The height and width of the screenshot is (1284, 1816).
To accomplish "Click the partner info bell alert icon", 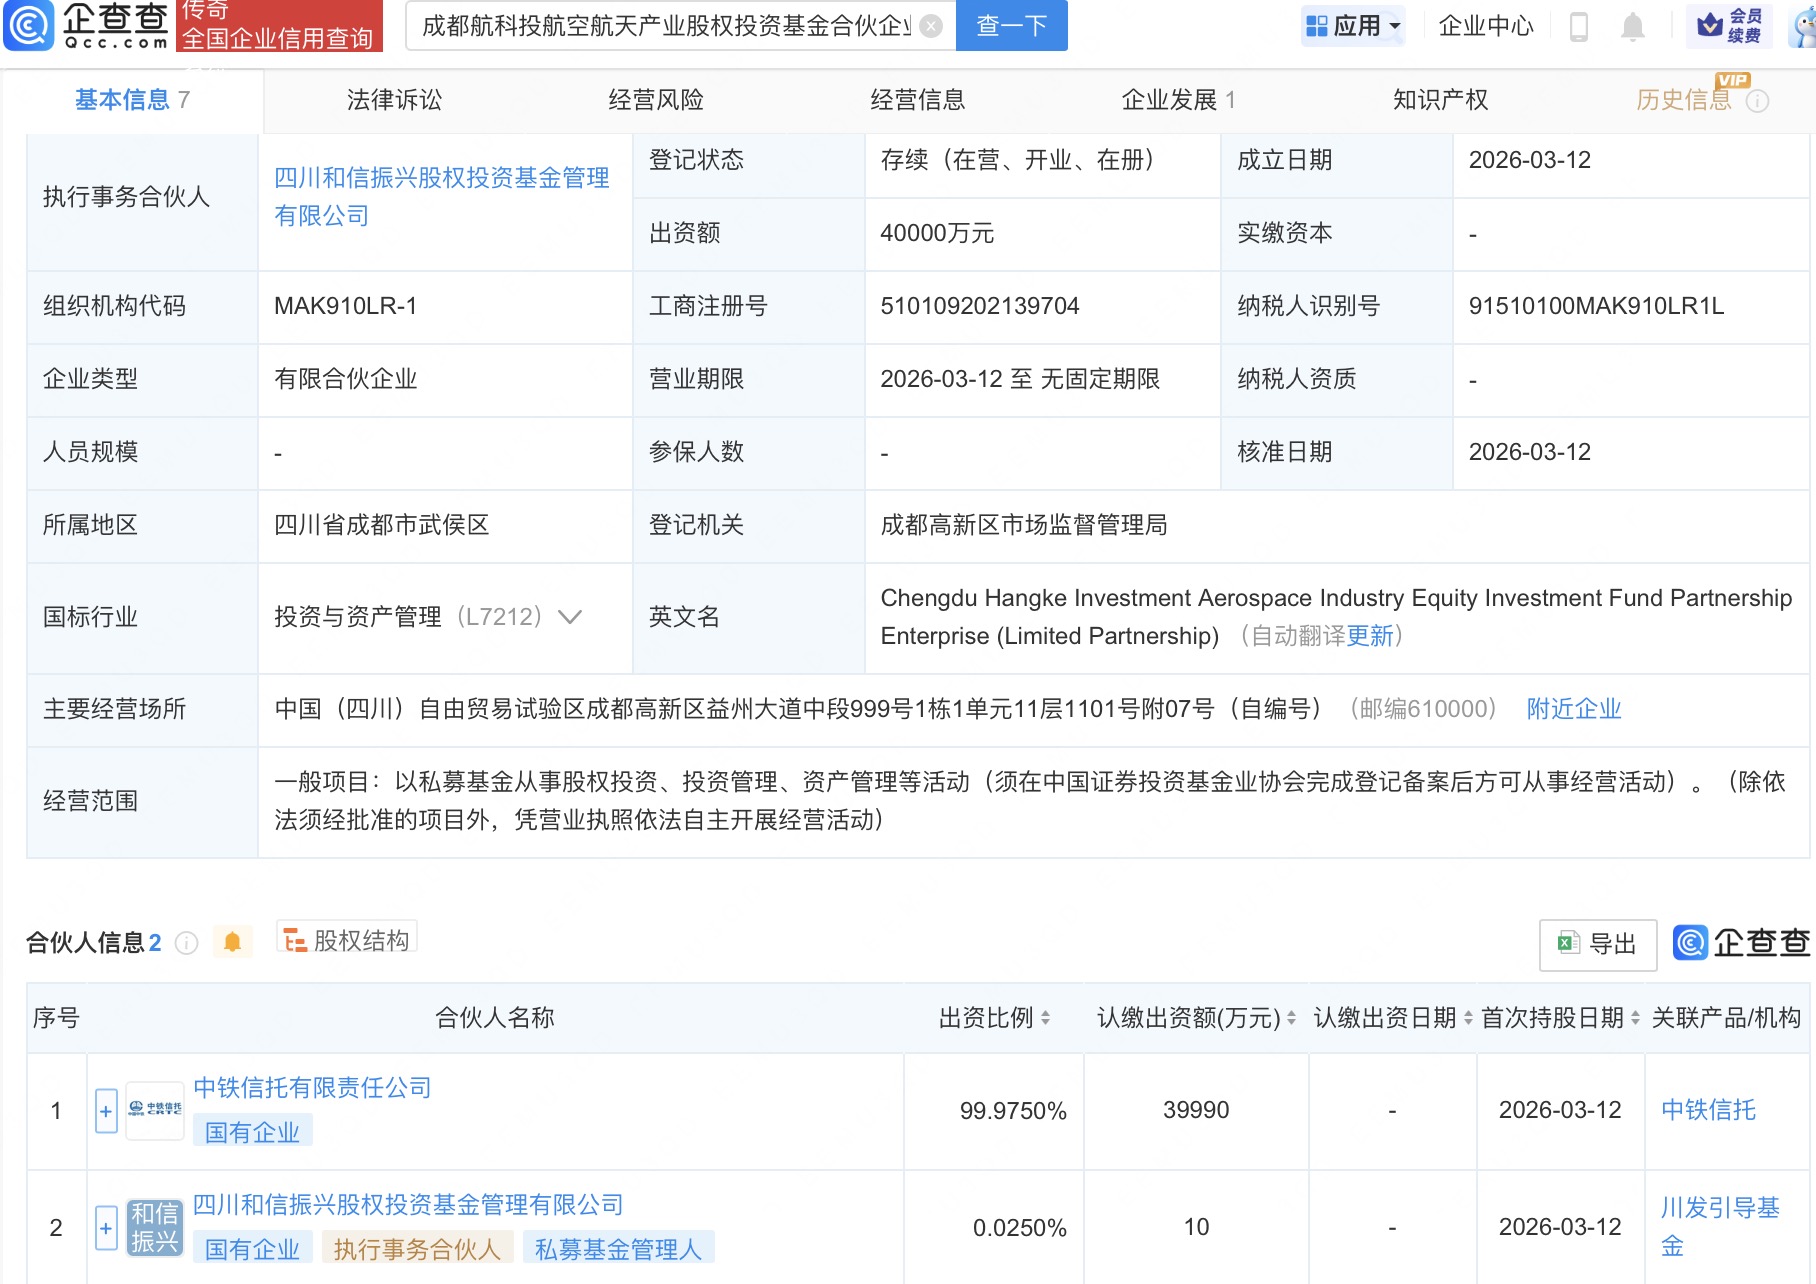I will point(233,942).
